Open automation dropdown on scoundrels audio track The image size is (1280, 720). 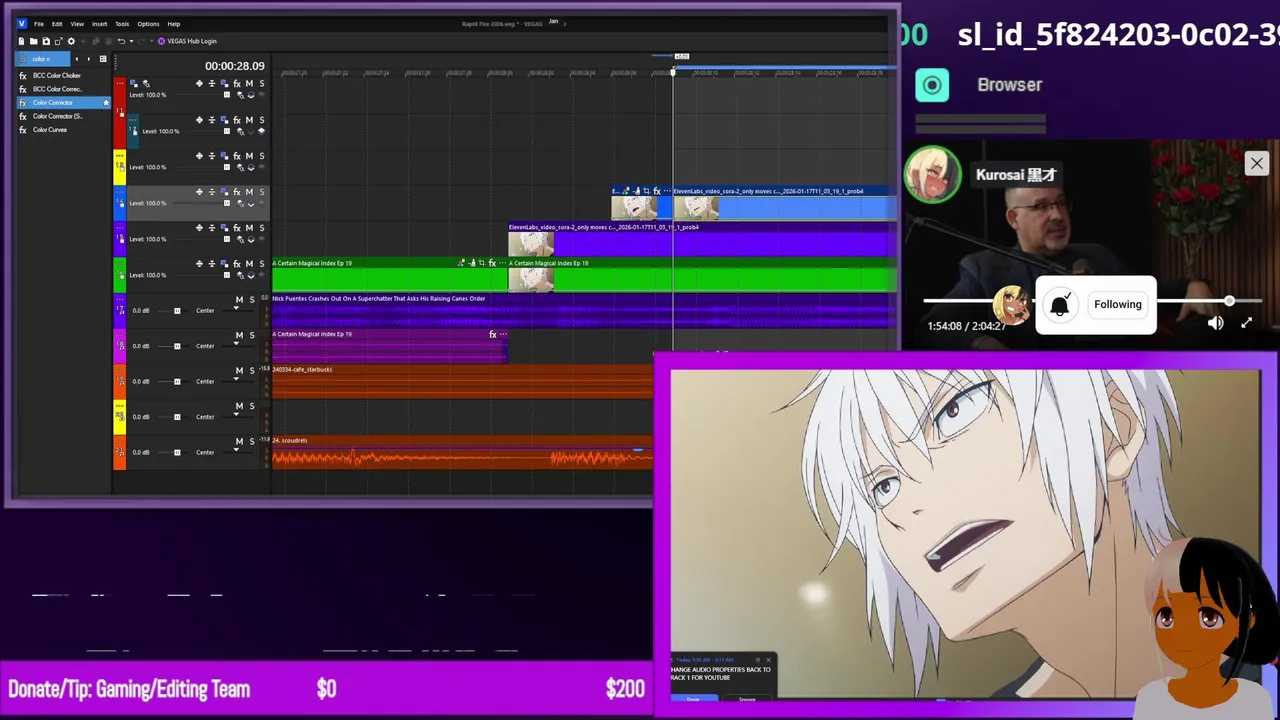click(237, 450)
